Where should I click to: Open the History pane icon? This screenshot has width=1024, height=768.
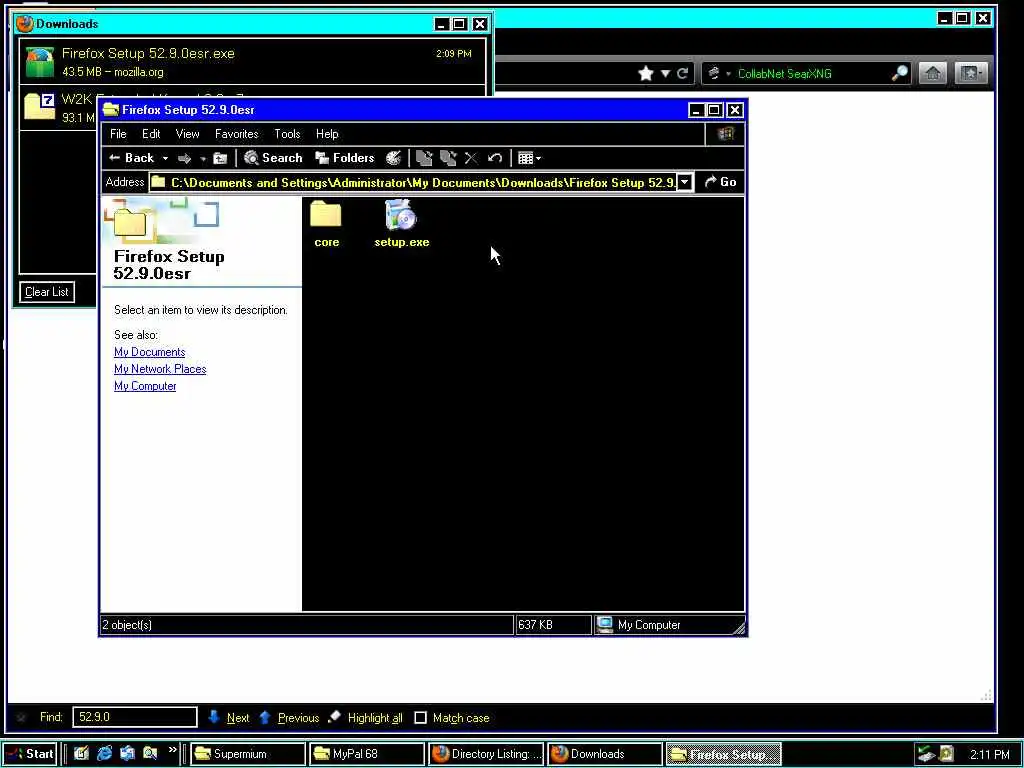coord(393,158)
